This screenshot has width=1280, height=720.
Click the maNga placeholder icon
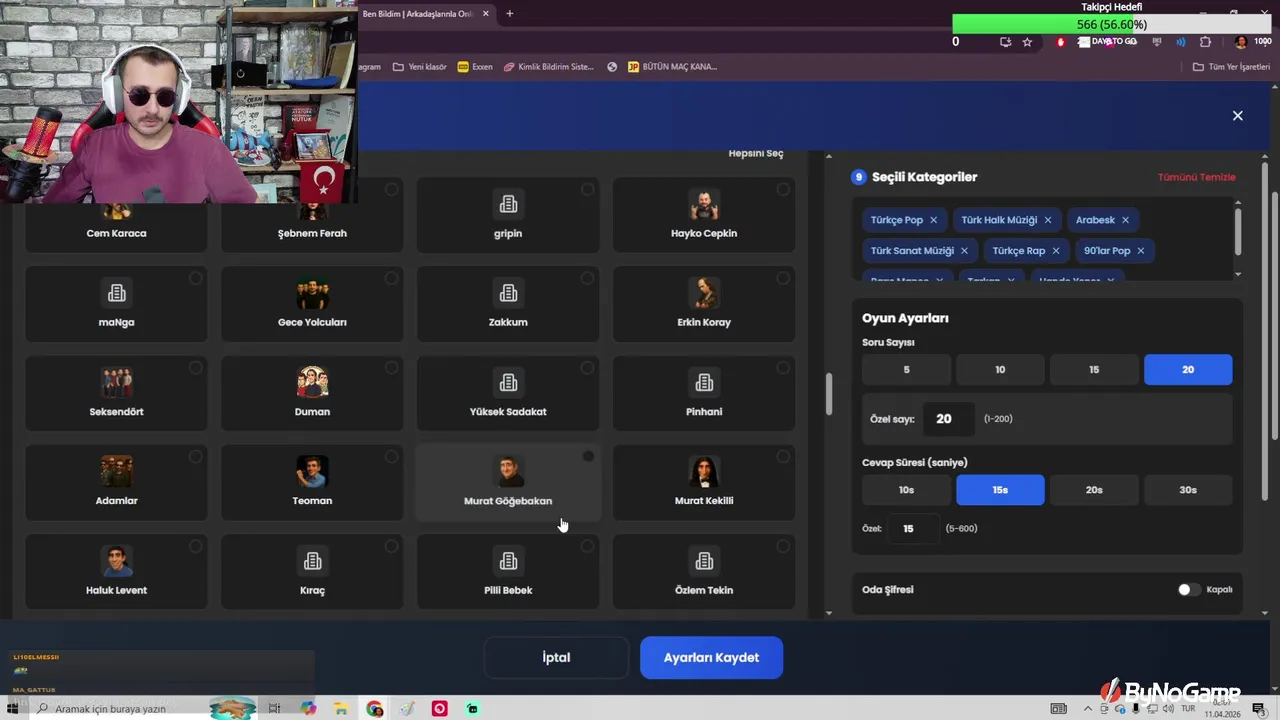pos(117,293)
